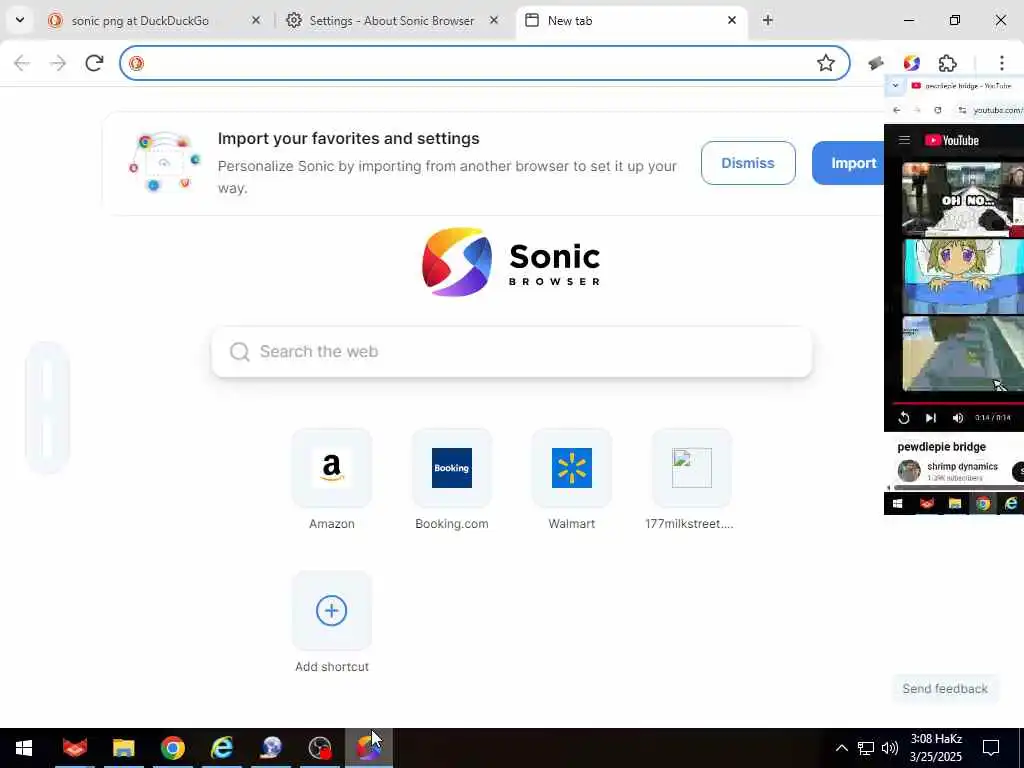Reload the page
Image resolution: width=1024 pixels, height=768 pixels.
(95, 63)
